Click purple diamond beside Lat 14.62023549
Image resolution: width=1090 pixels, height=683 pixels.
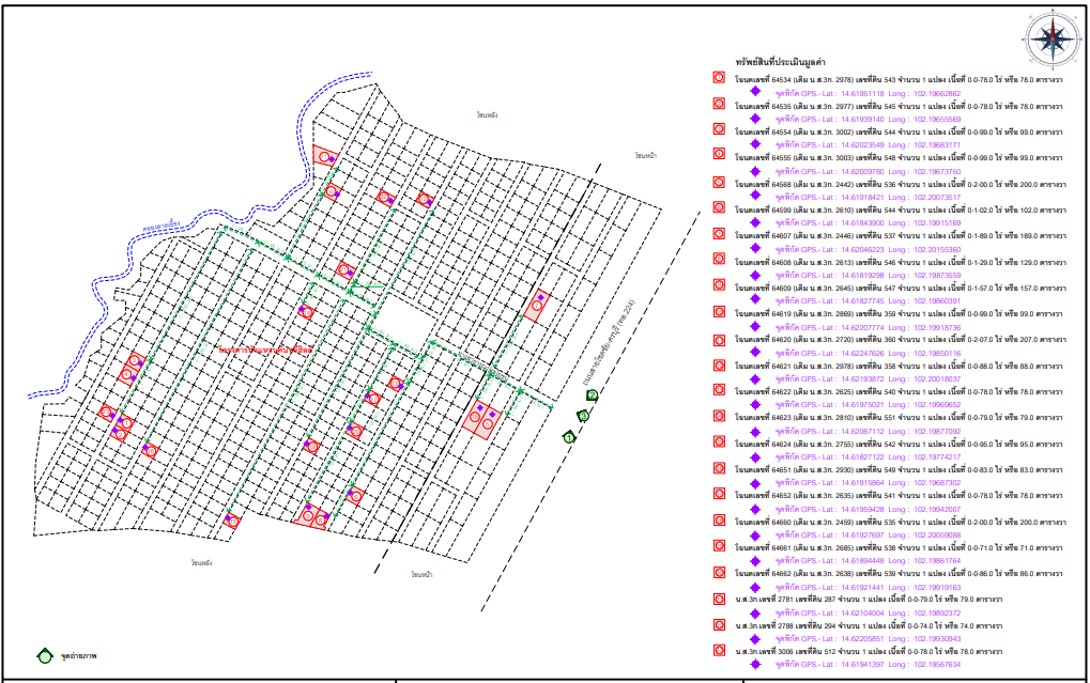(x=756, y=144)
